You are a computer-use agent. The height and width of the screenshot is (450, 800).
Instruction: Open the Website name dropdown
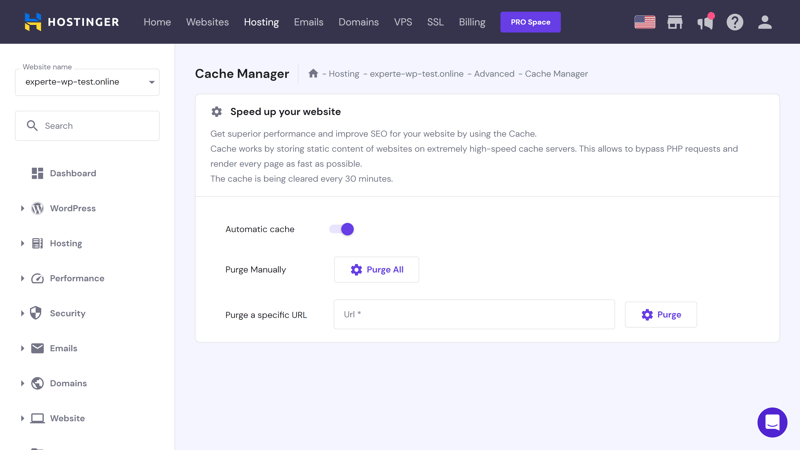(x=87, y=82)
